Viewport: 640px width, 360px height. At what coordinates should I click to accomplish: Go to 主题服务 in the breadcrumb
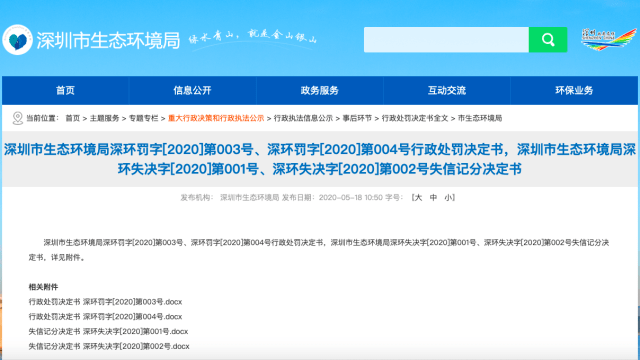(104, 118)
